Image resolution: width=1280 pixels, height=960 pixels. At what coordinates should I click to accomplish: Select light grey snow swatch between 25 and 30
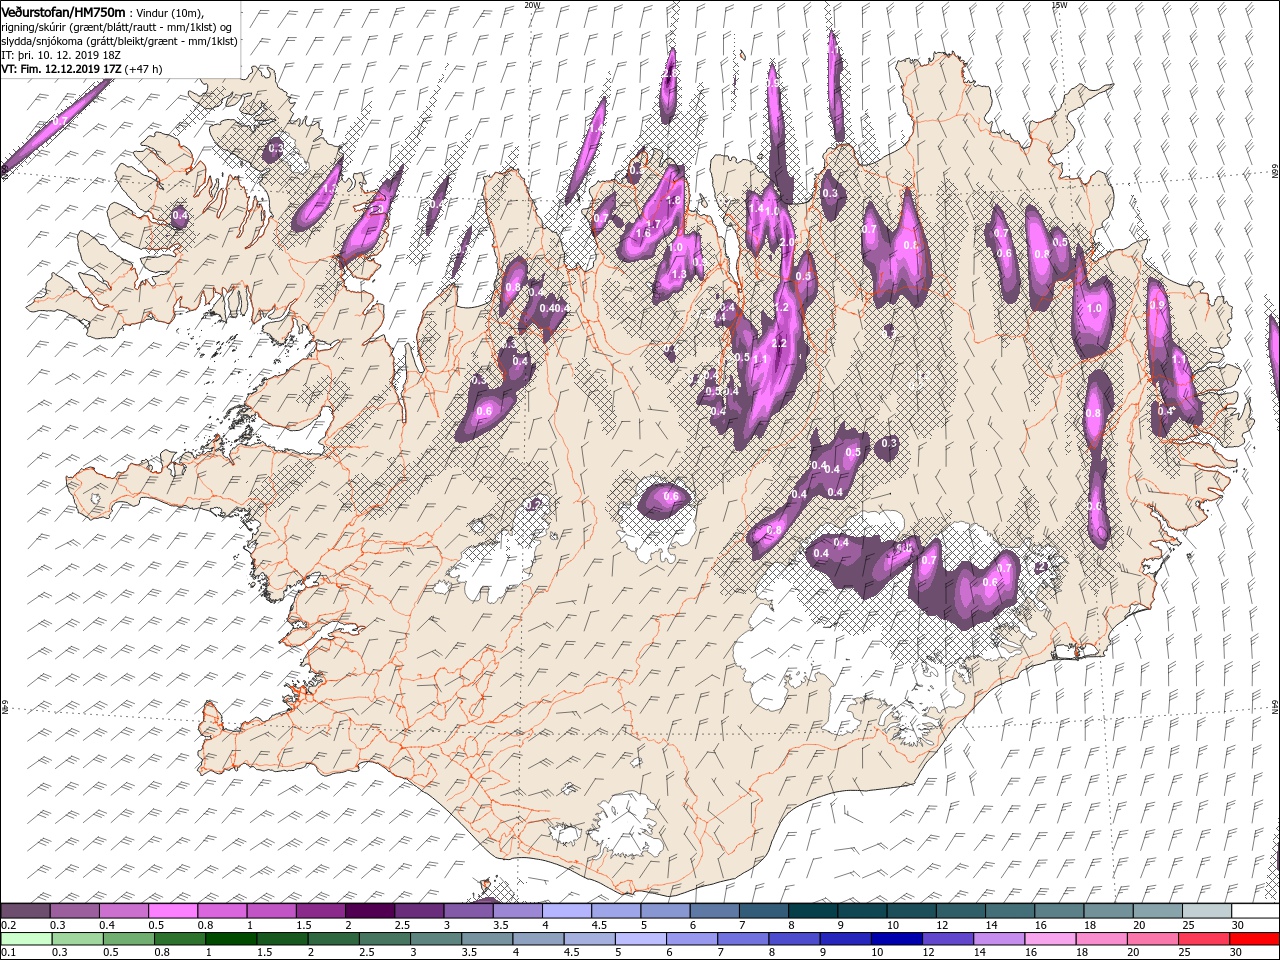1206,911
